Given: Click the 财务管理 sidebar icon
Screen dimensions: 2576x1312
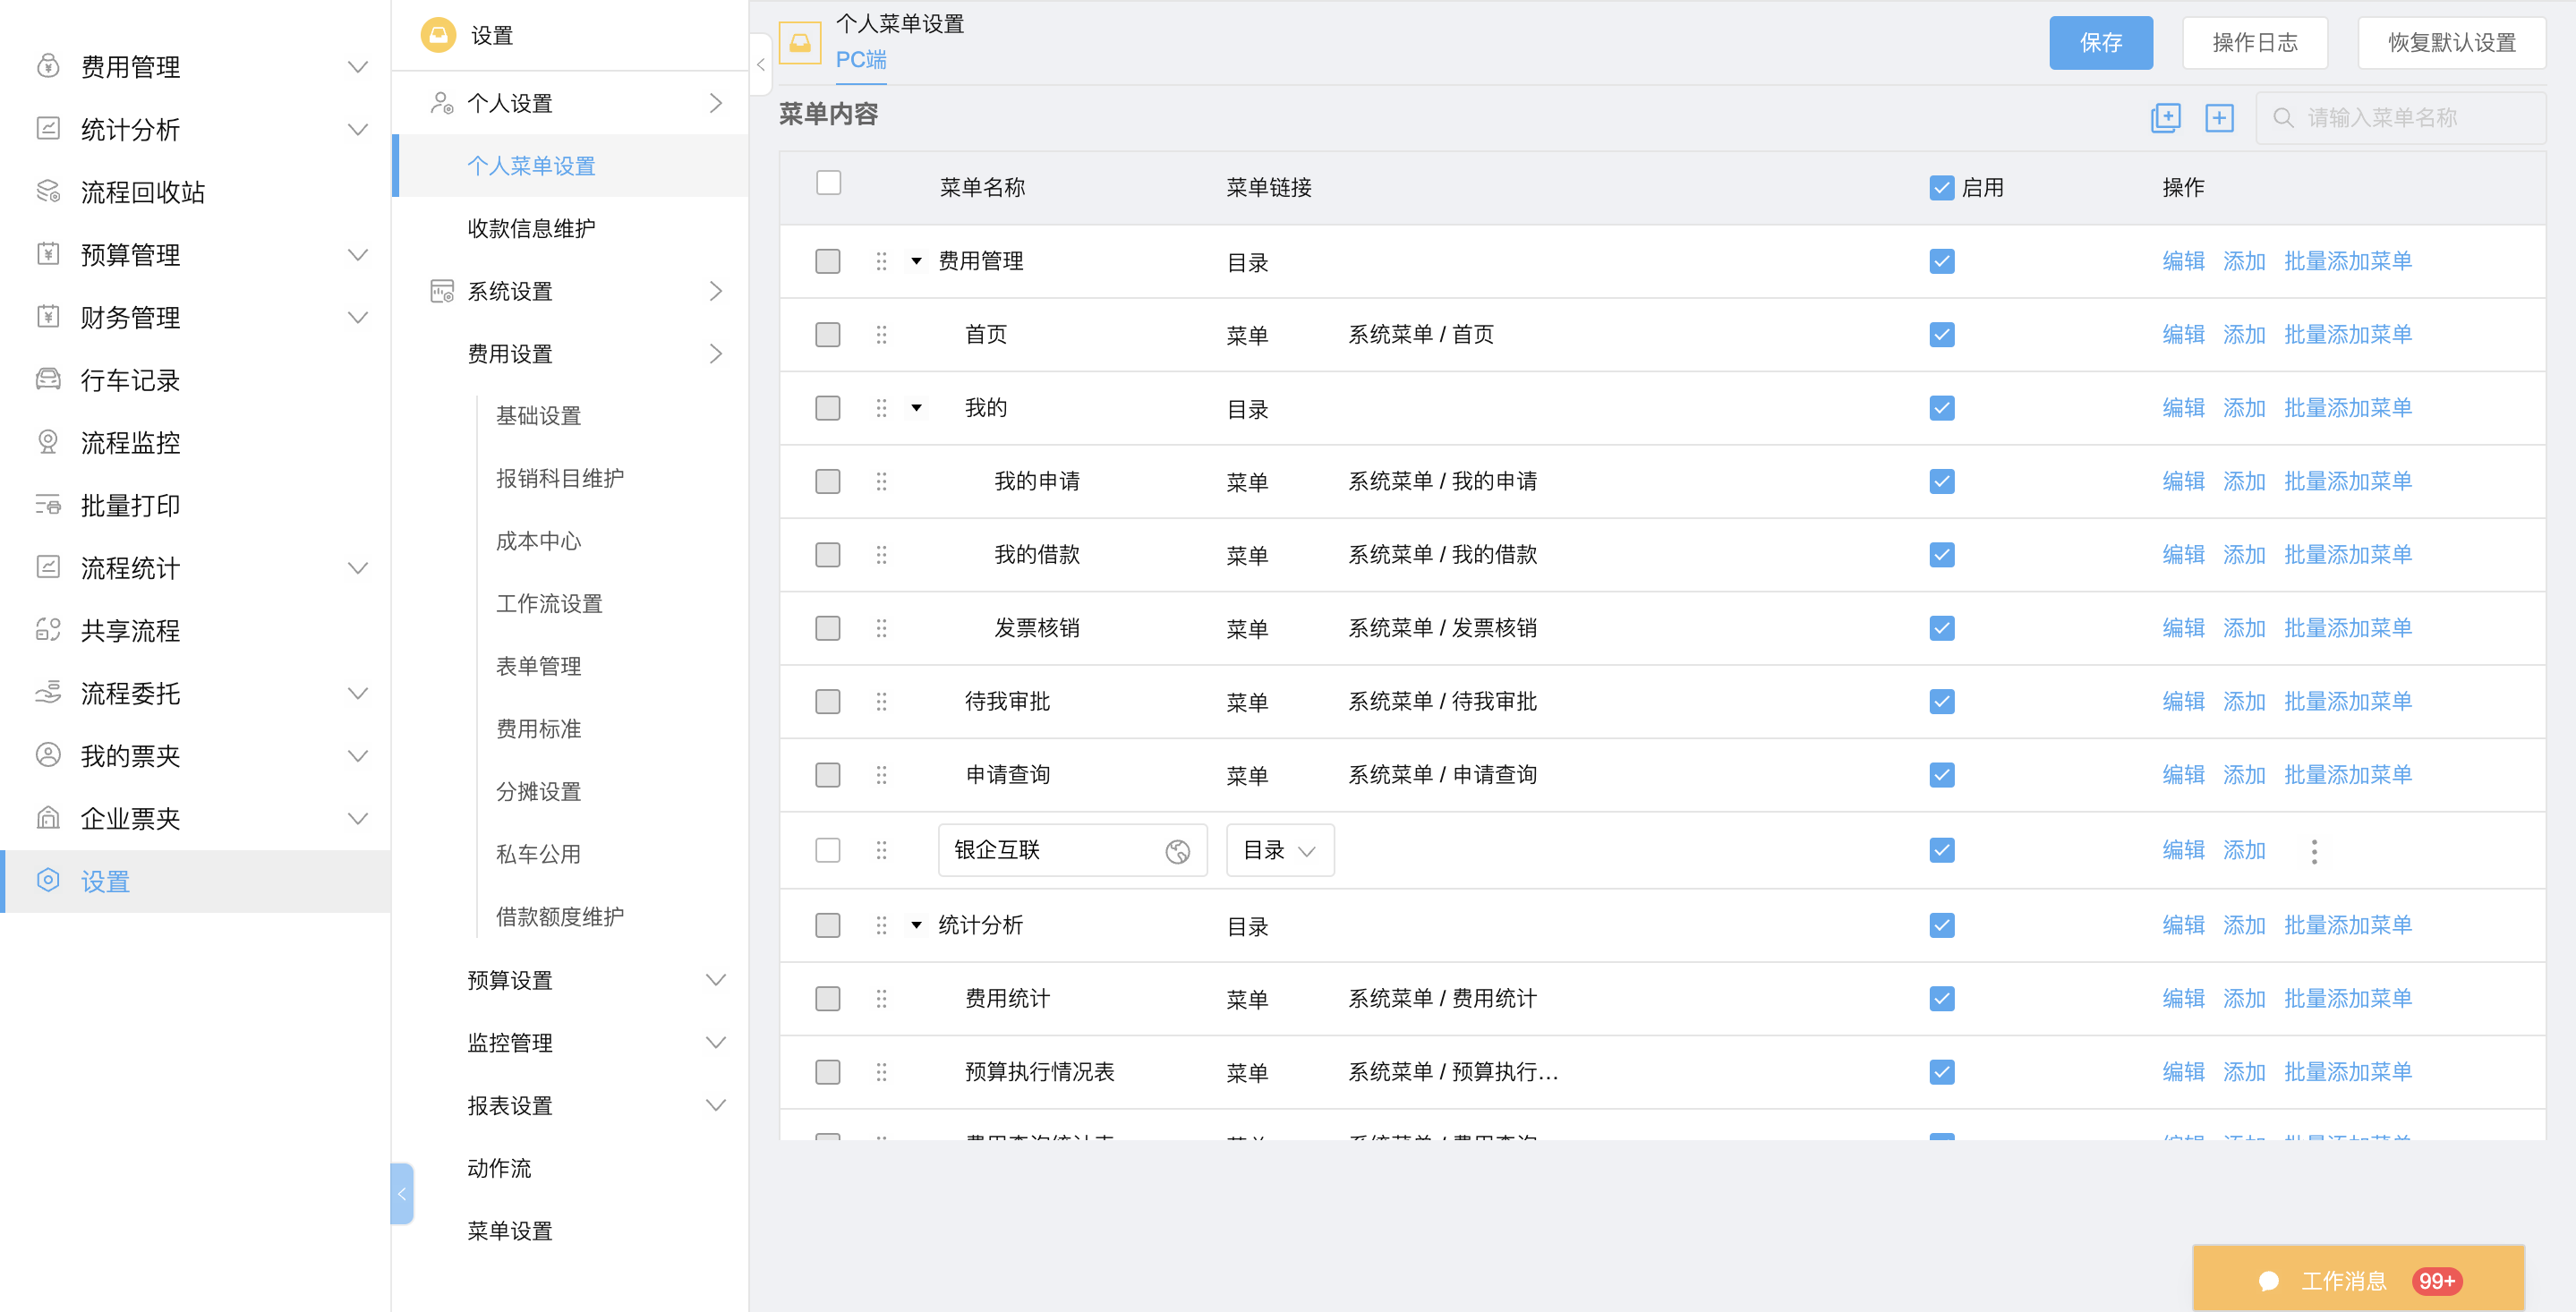Looking at the screenshot, I should [48, 316].
